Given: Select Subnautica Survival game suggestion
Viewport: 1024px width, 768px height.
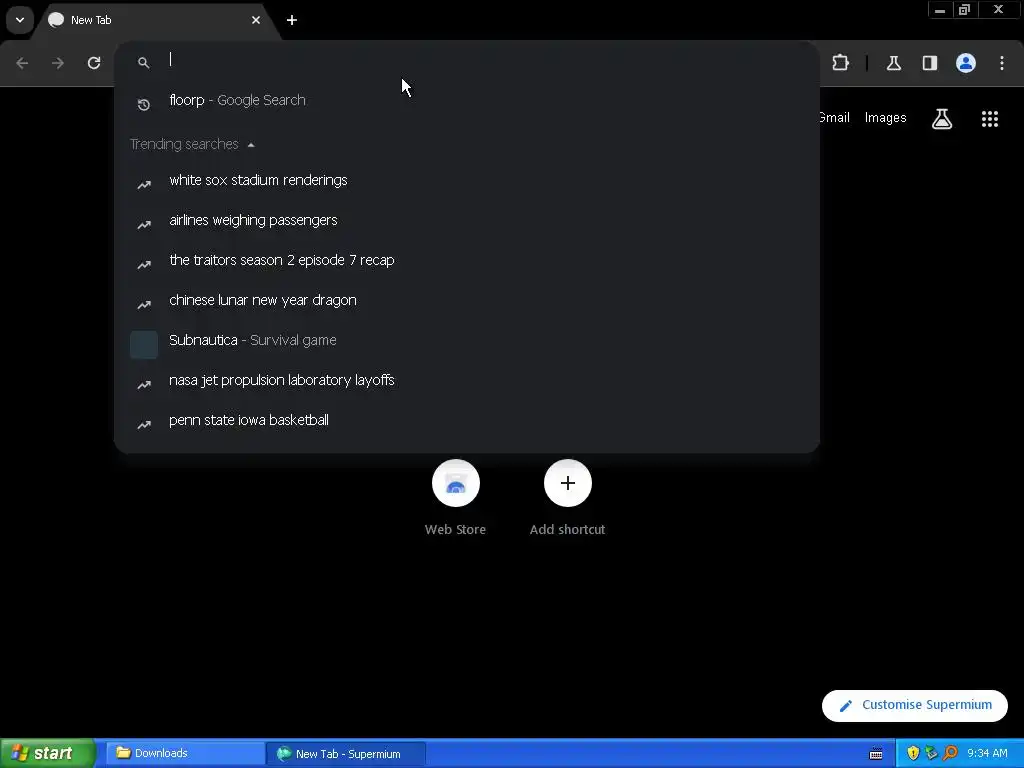Looking at the screenshot, I should tap(467, 340).
